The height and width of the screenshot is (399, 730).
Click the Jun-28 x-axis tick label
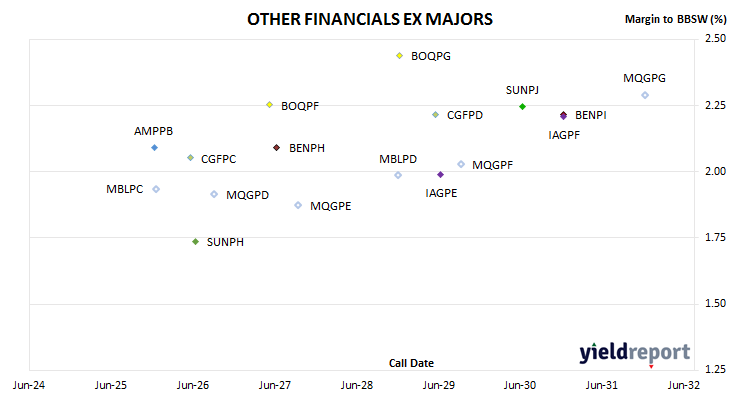point(357,385)
